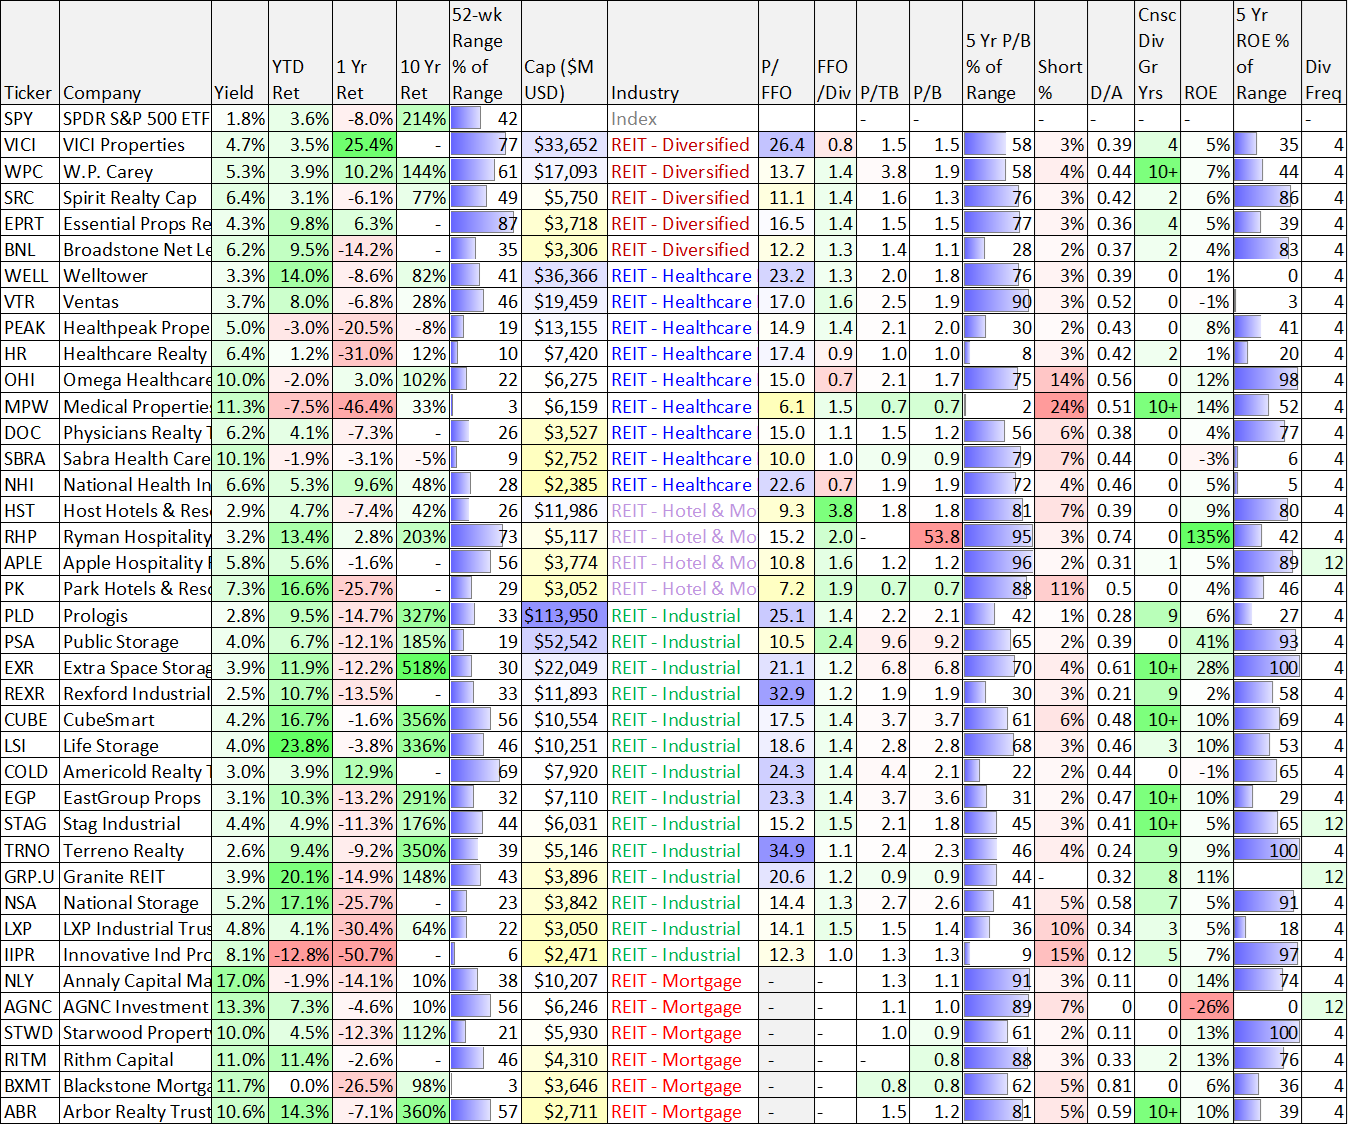Viewport: 1348px width, 1125px height.
Task: Click the -50.7% one-year return cell
Action: click(364, 954)
